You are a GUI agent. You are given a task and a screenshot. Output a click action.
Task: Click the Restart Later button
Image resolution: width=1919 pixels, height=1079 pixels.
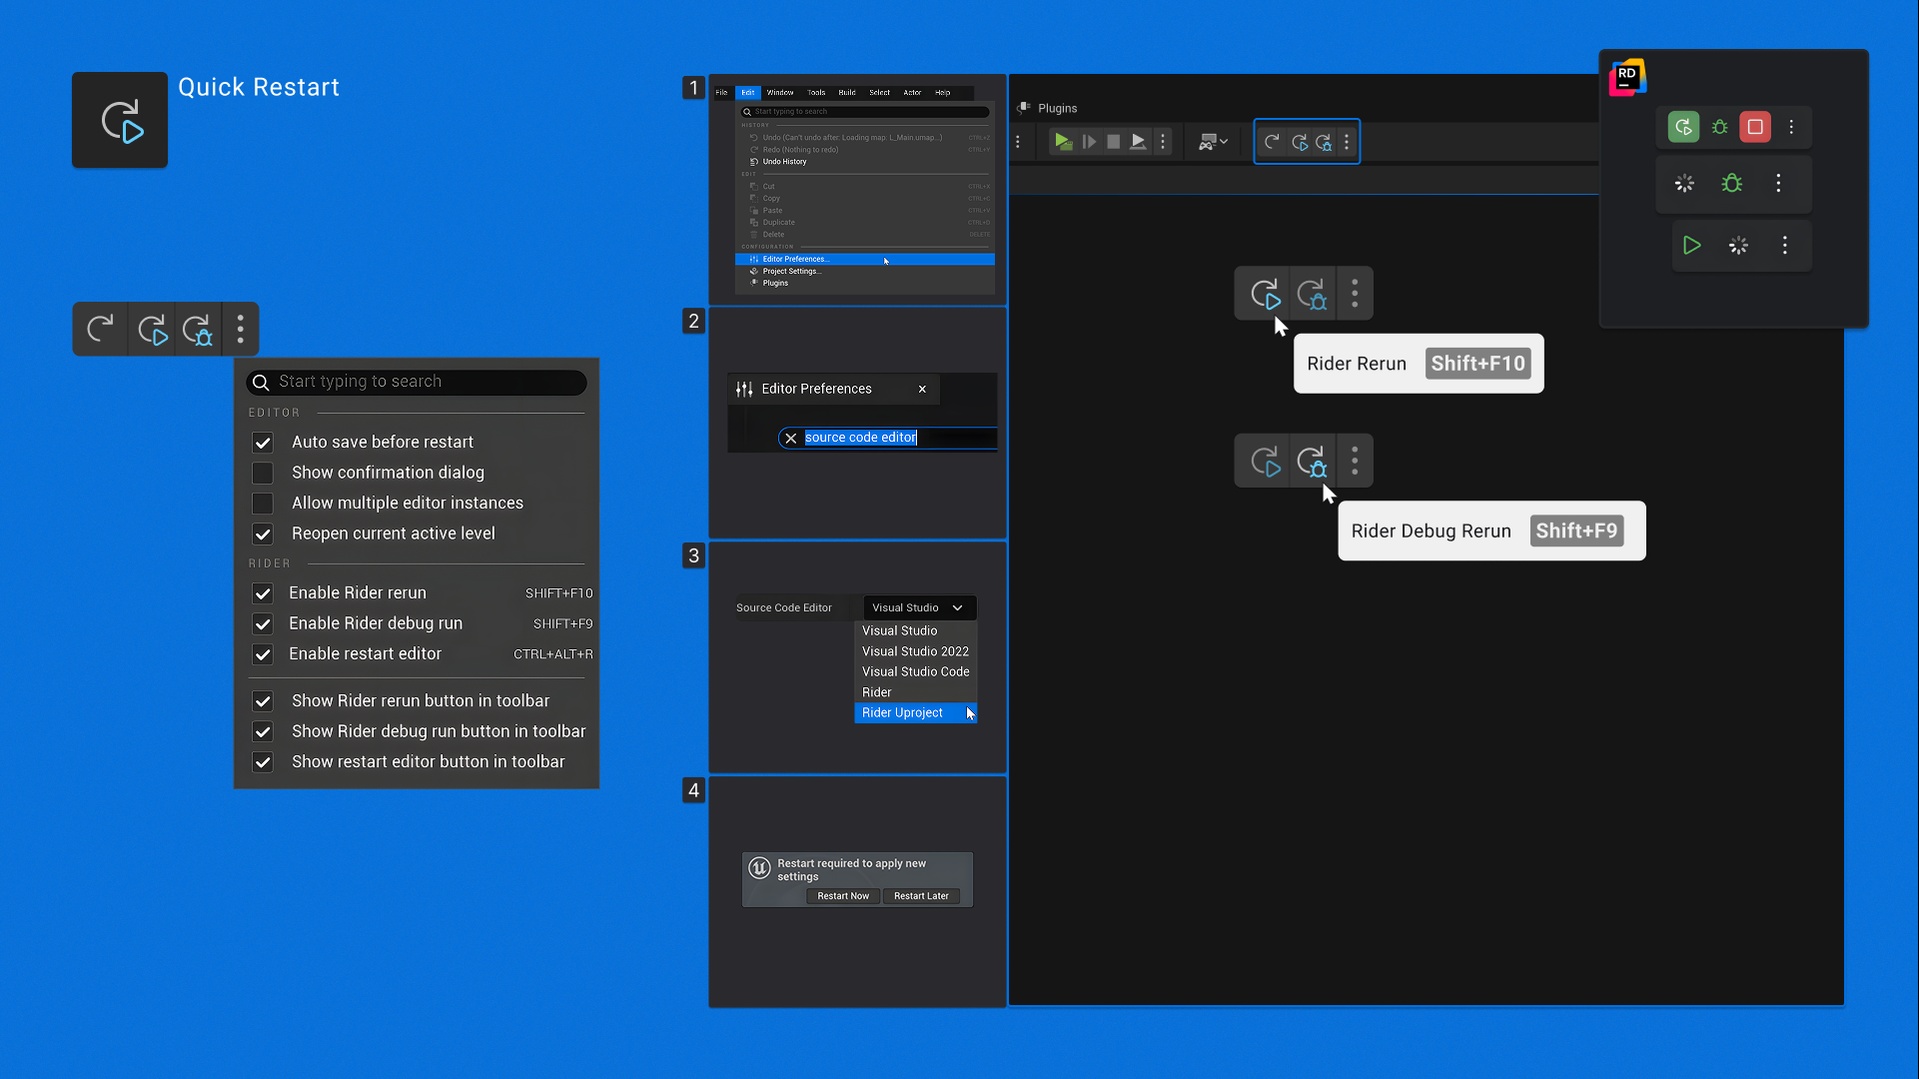click(921, 896)
